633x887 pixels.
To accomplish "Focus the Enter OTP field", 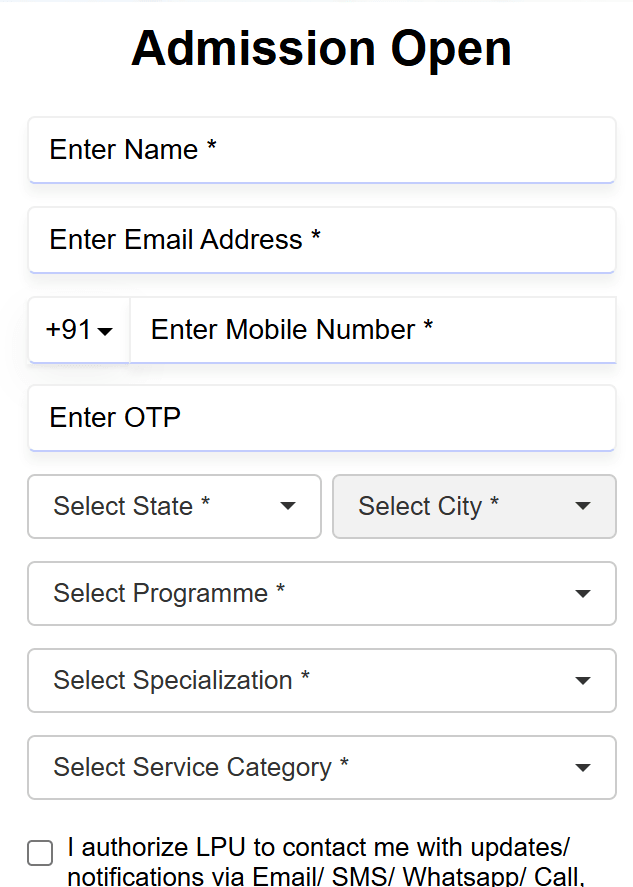I will tap(321, 418).
